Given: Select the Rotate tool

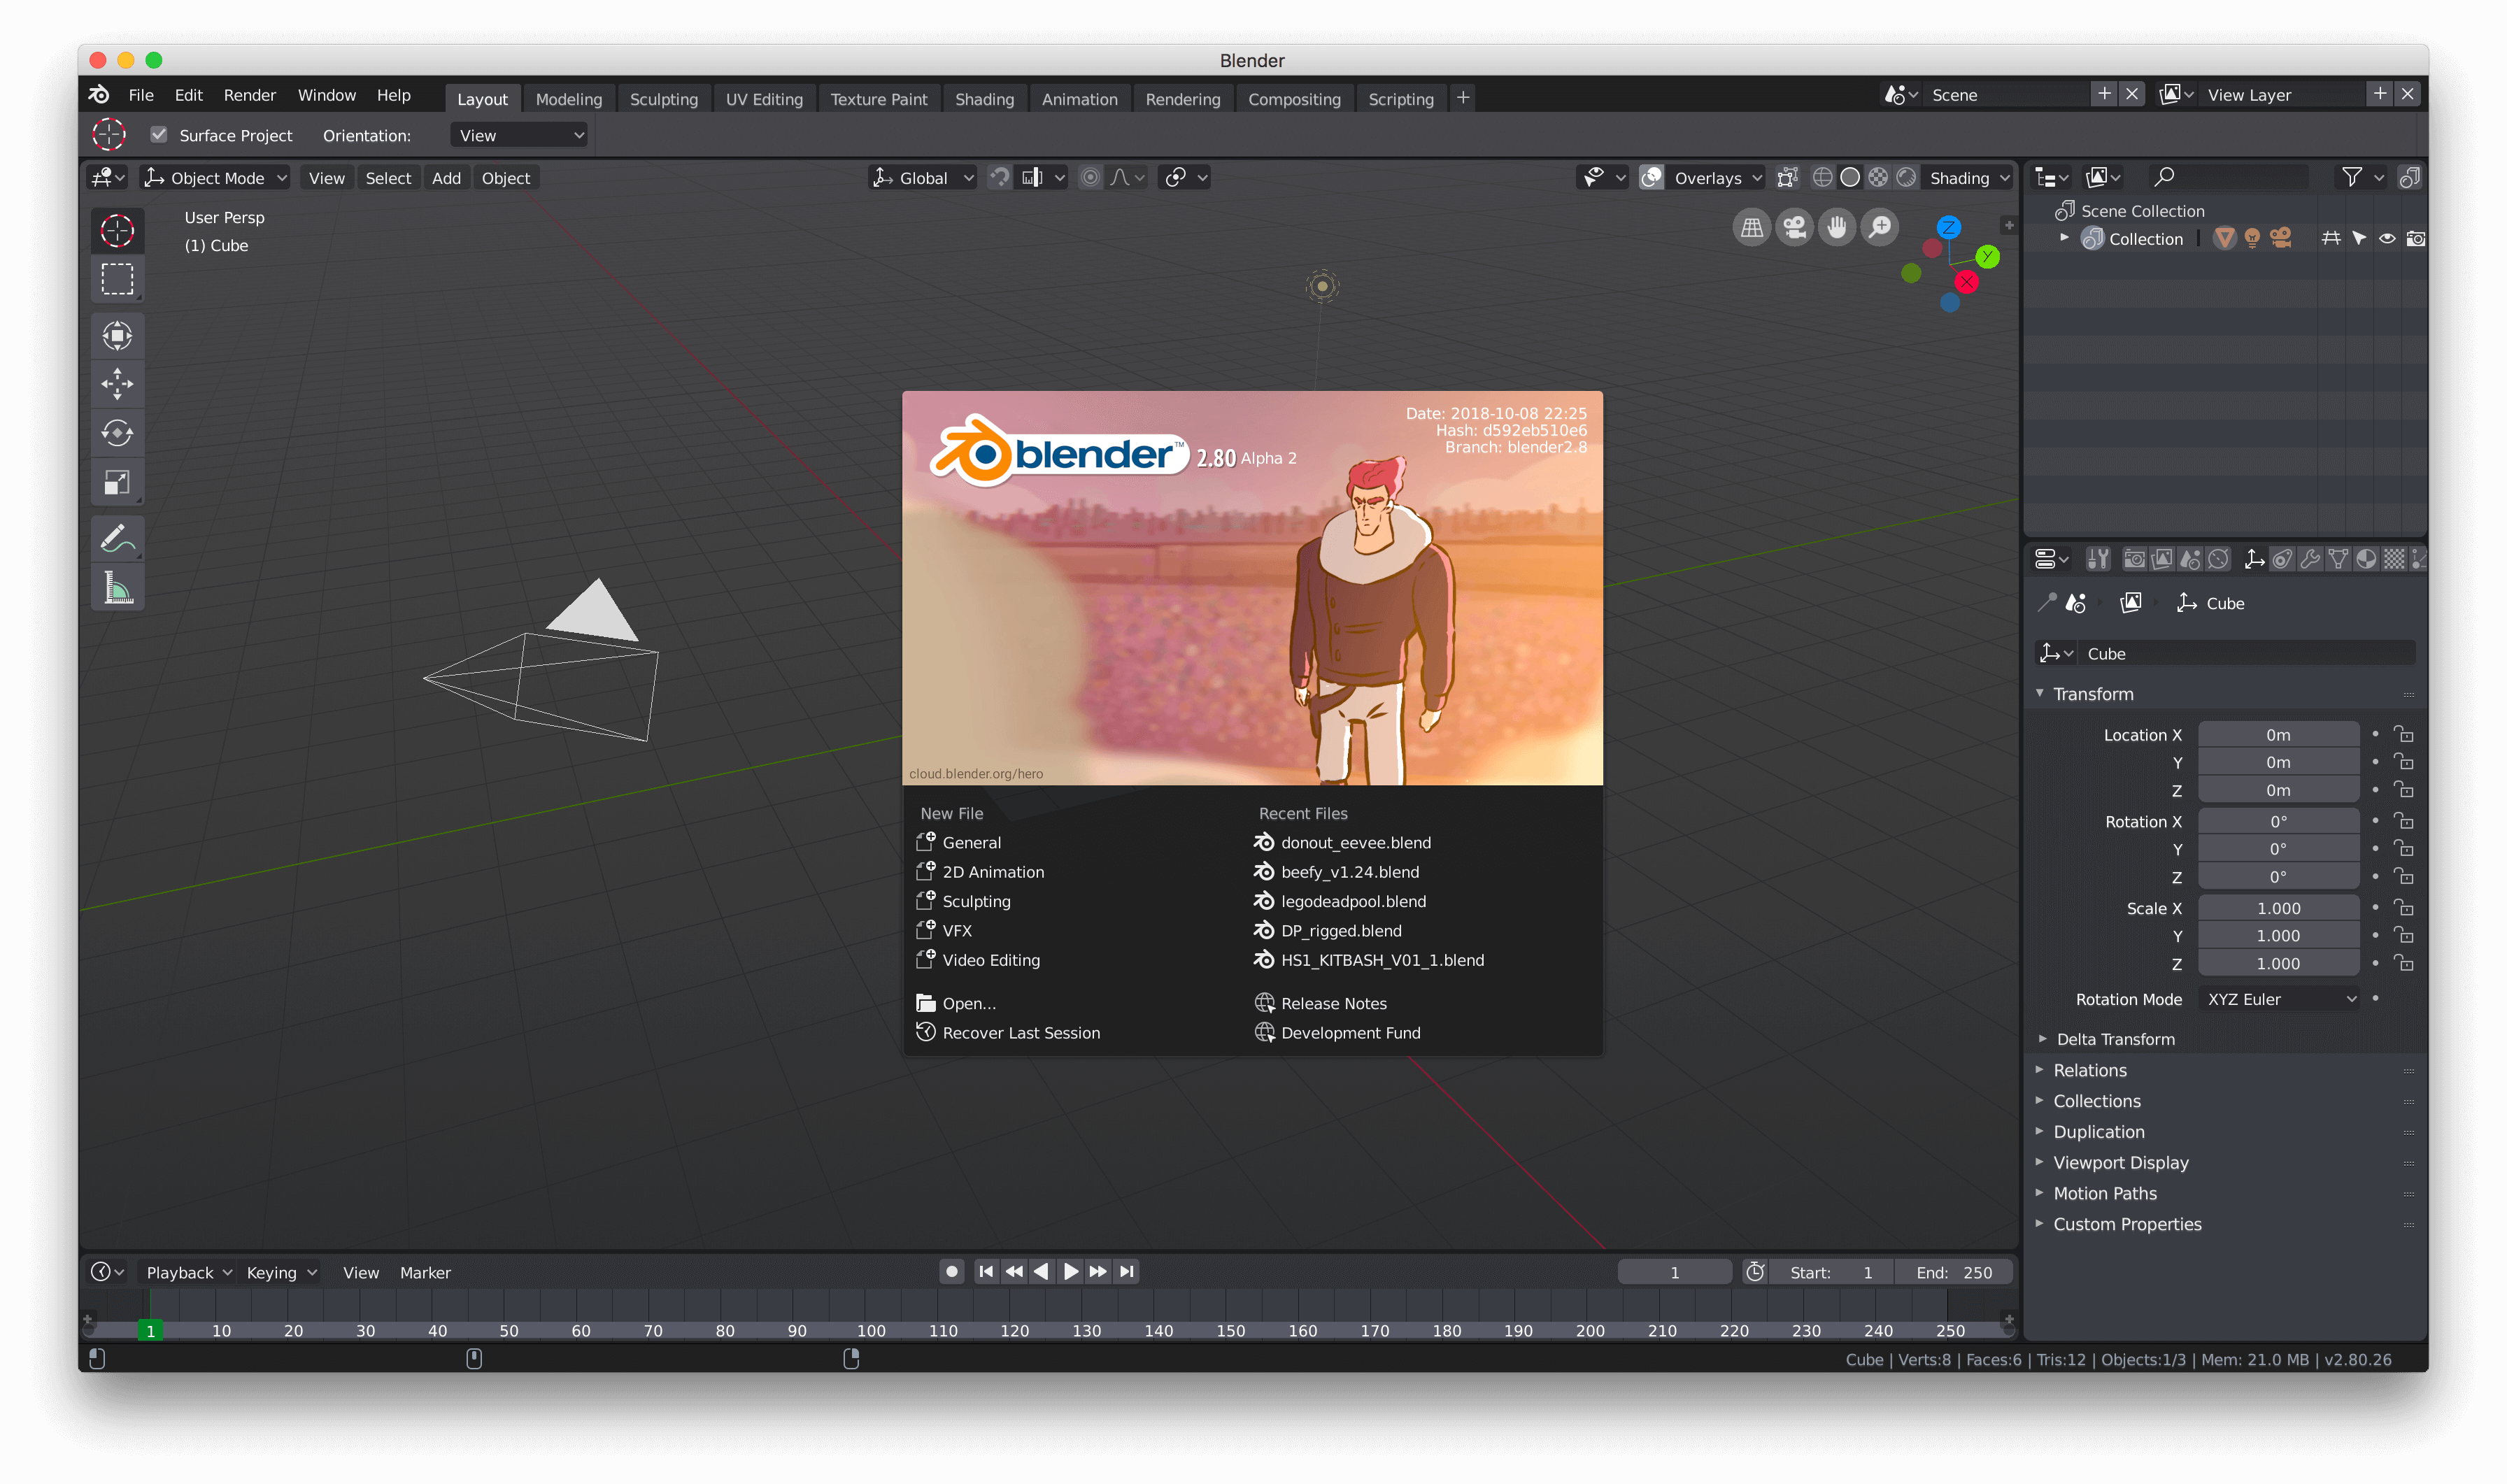Looking at the screenshot, I should point(117,433).
